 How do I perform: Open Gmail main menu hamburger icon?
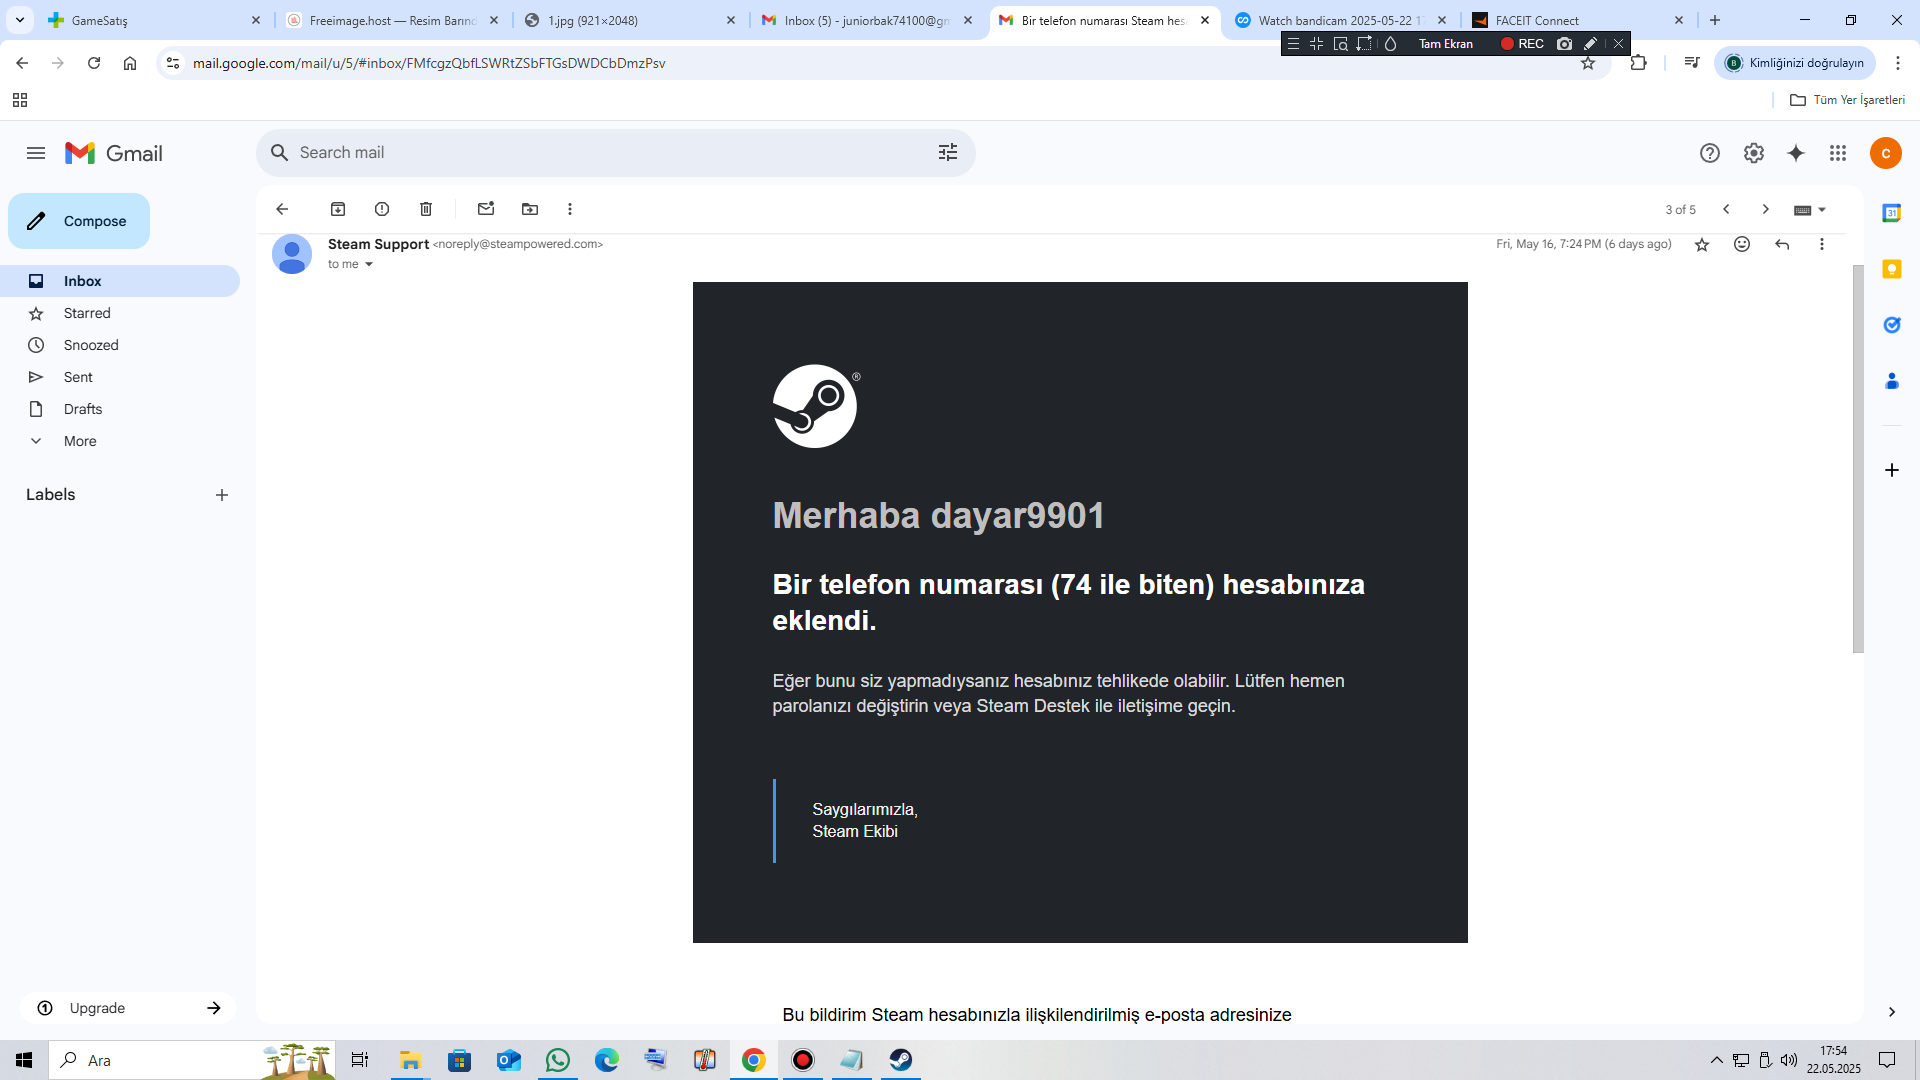pyautogui.click(x=36, y=153)
